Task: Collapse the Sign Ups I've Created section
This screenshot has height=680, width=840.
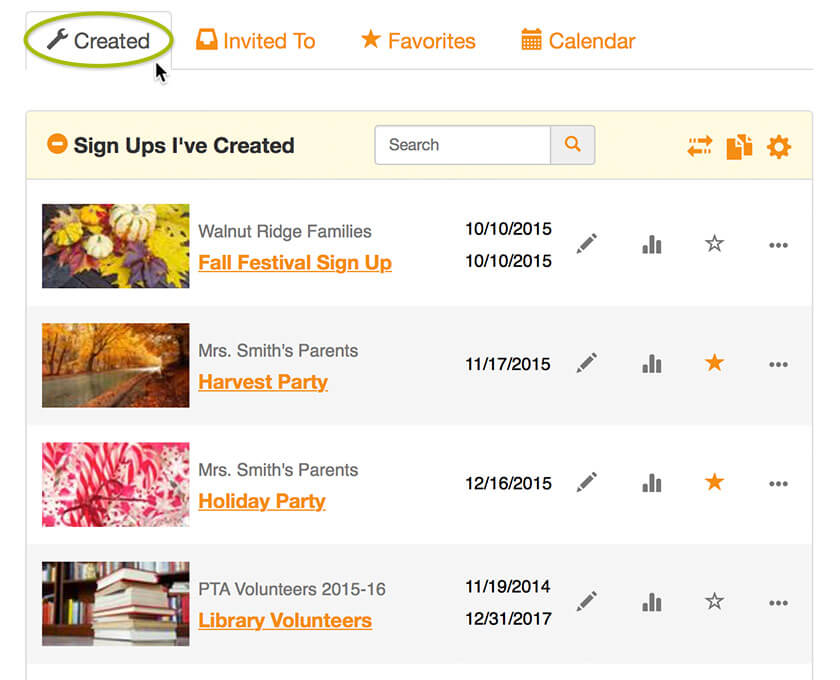Action: coord(57,144)
